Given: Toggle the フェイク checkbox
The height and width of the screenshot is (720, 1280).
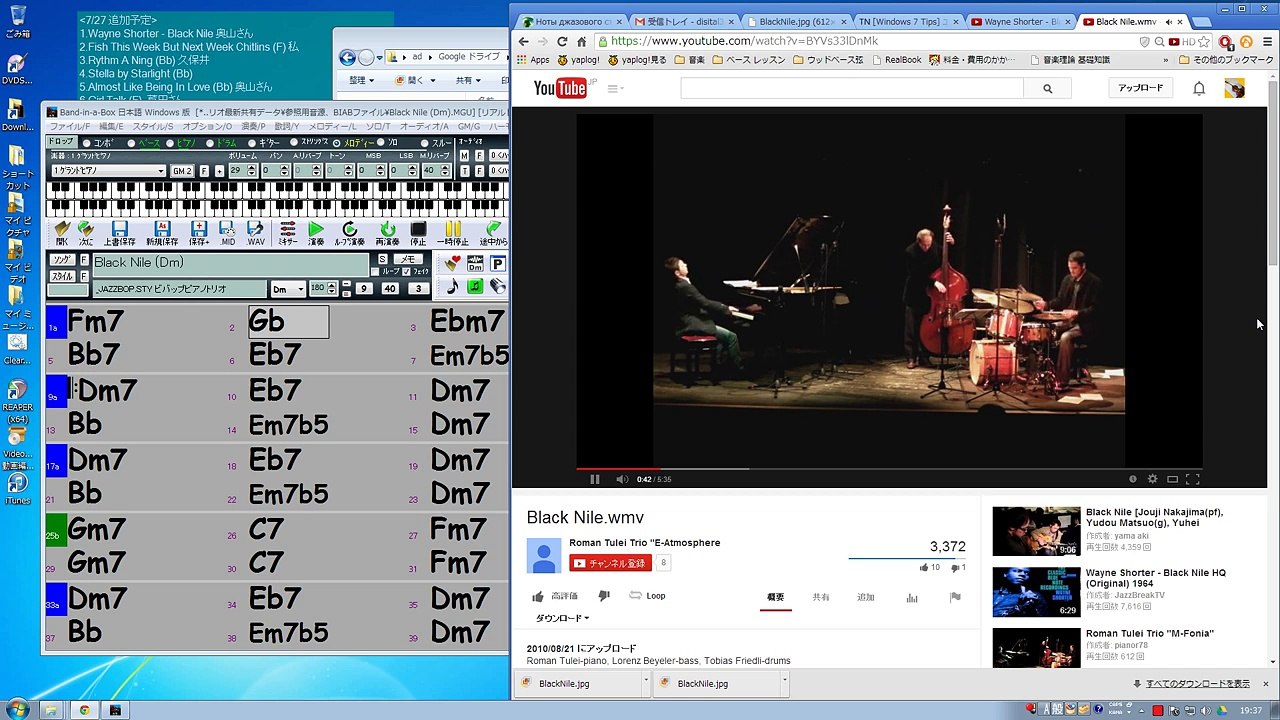Looking at the screenshot, I should coord(406,271).
